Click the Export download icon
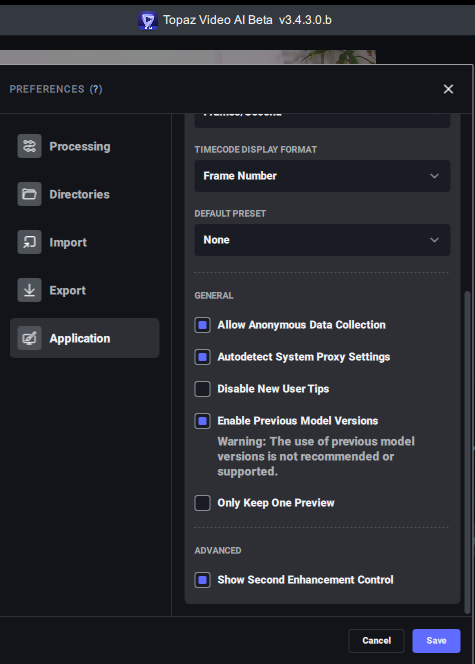This screenshot has width=475, height=664. point(29,290)
